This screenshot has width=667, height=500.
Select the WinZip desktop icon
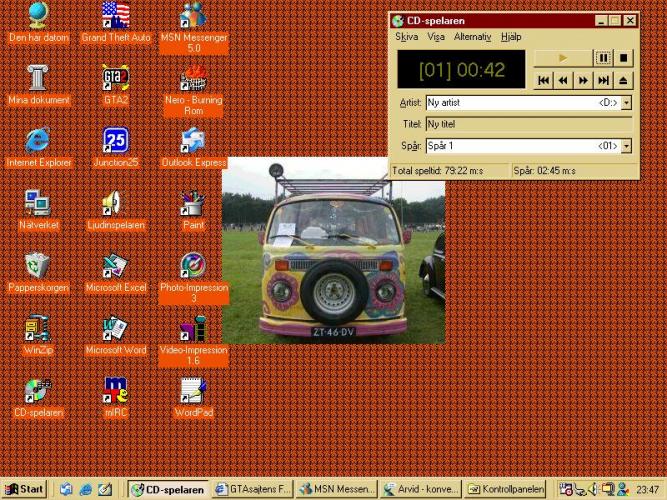[38, 329]
